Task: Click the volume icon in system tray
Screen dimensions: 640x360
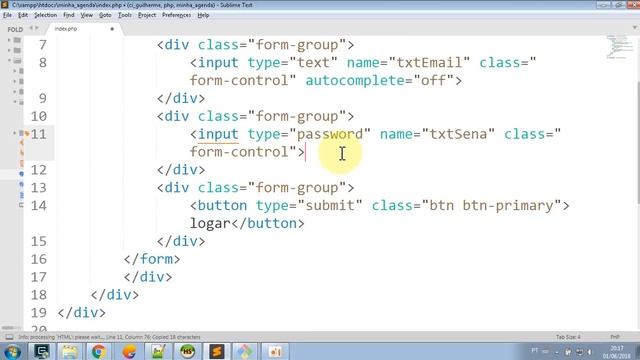Action: click(589, 352)
